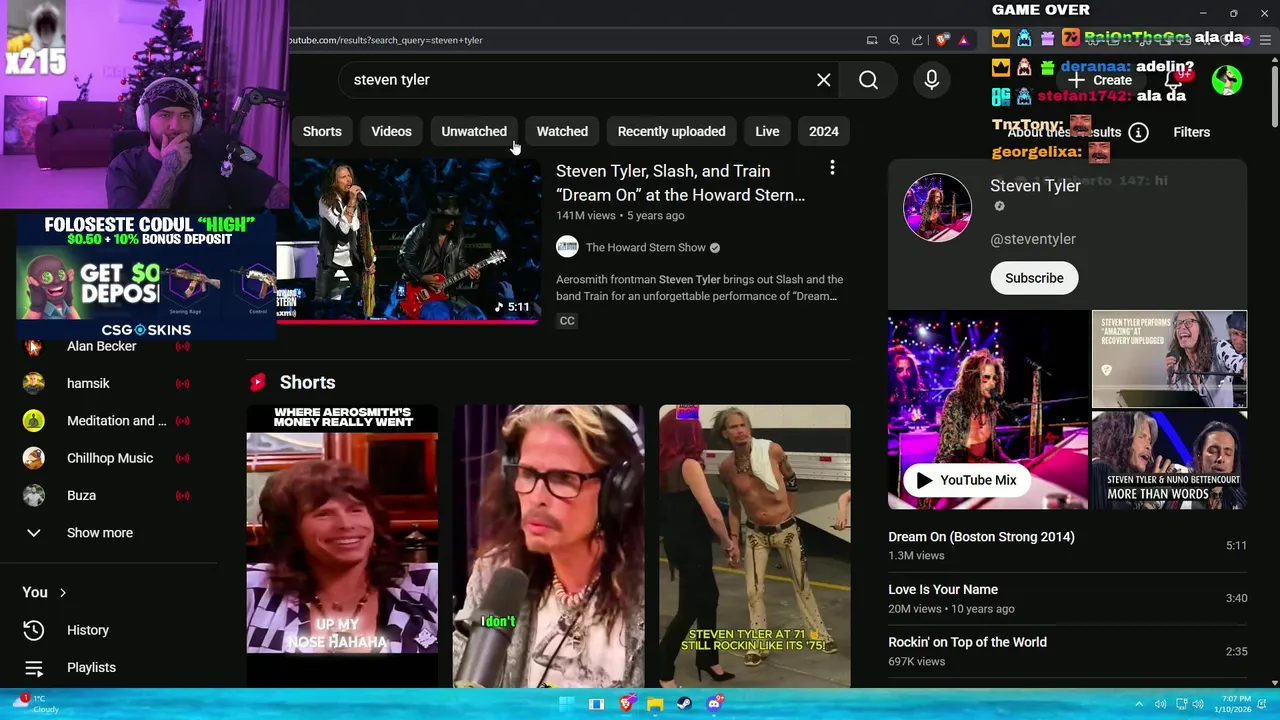Open the Recovery Unplugged Amazing thumbnail

1169,359
